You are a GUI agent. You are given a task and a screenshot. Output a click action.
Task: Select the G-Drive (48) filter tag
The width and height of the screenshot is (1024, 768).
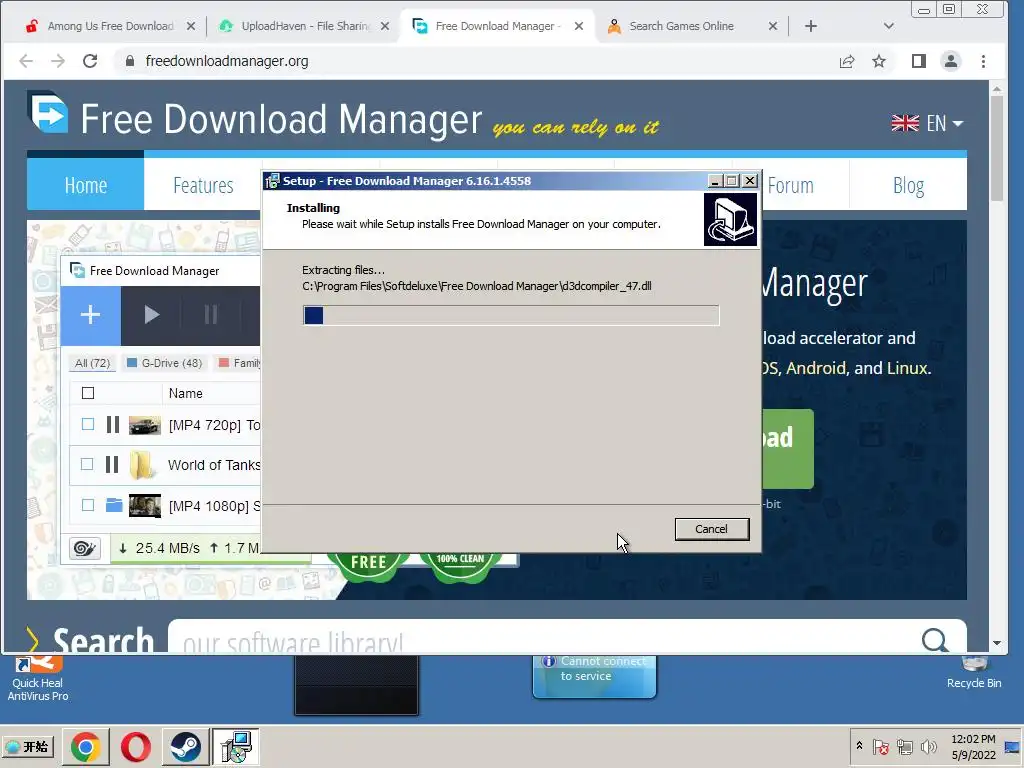coord(165,363)
